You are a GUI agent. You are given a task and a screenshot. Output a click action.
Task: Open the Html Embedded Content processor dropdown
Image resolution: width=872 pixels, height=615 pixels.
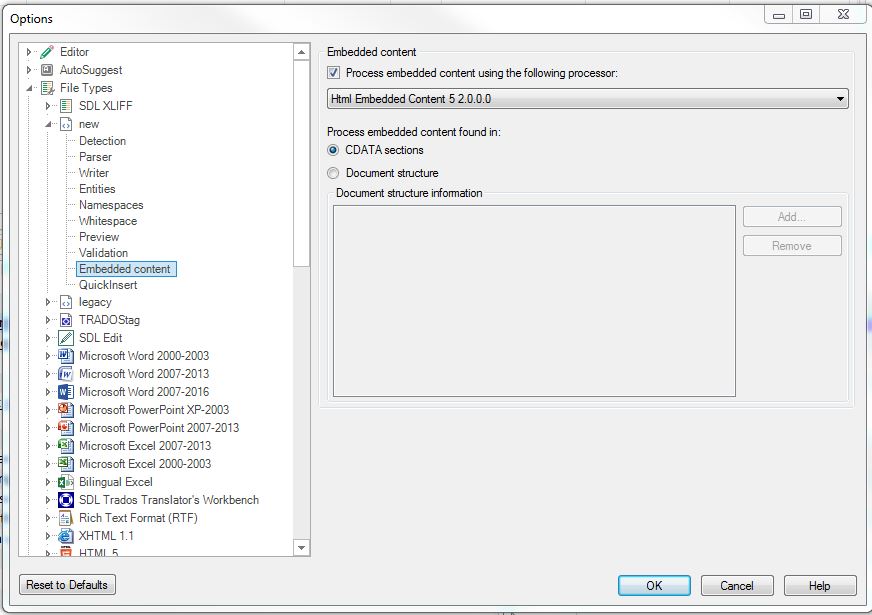pyautogui.click(x=587, y=99)
